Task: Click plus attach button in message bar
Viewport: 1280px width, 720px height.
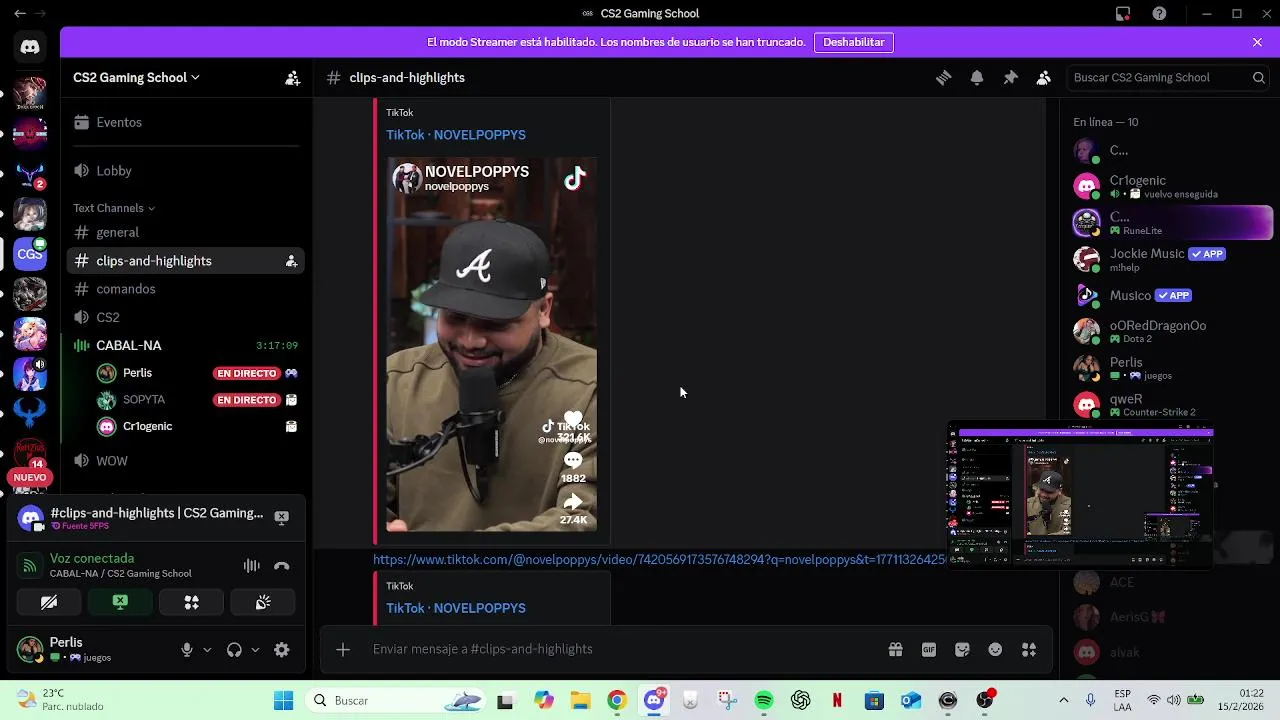Action: 343,650
